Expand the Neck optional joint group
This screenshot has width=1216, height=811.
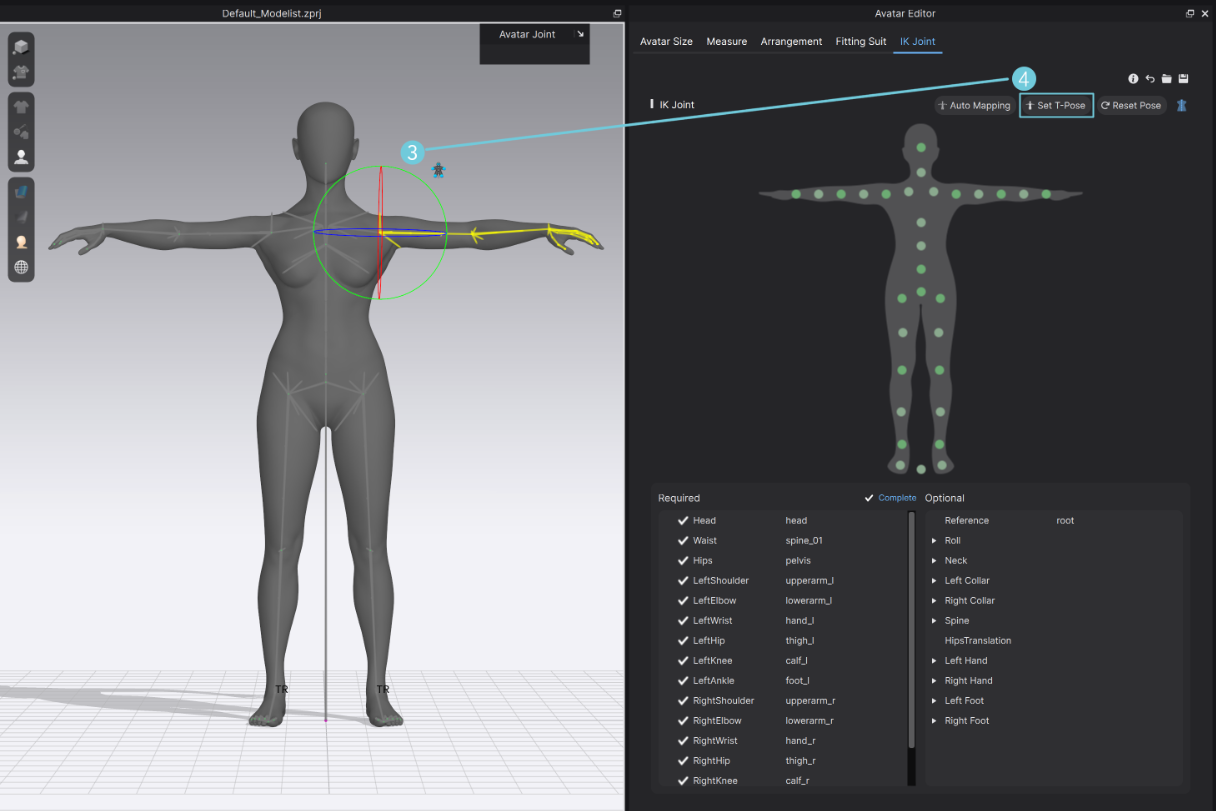tap(934, 560)
